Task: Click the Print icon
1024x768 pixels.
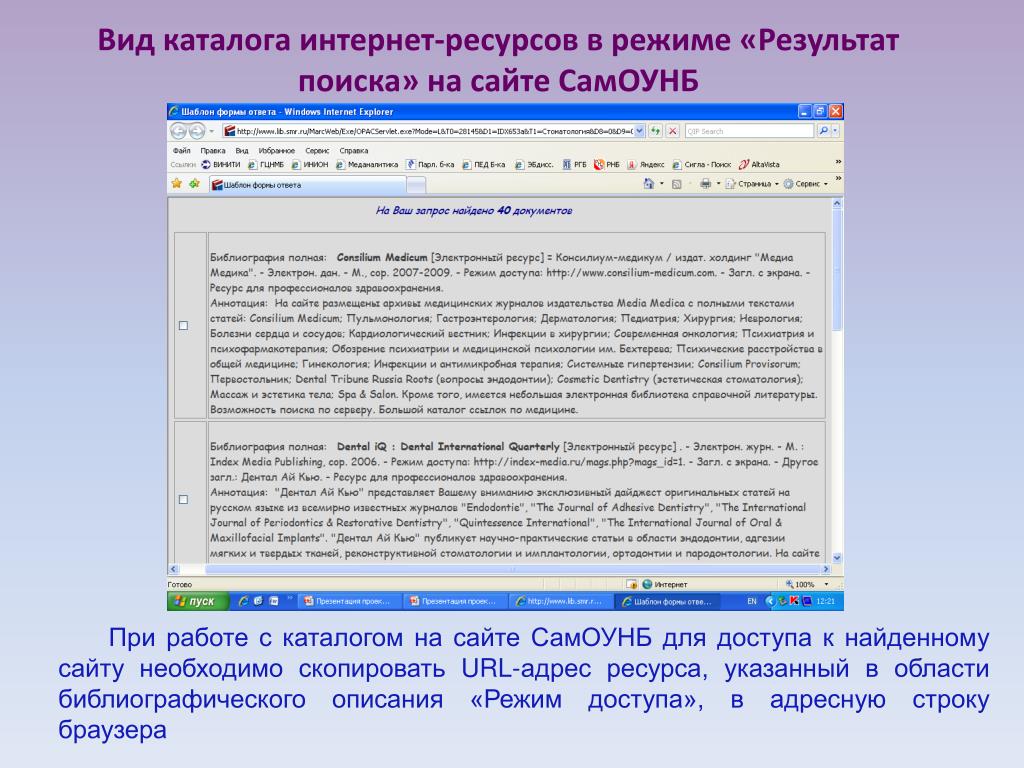Action: [705, 184]
